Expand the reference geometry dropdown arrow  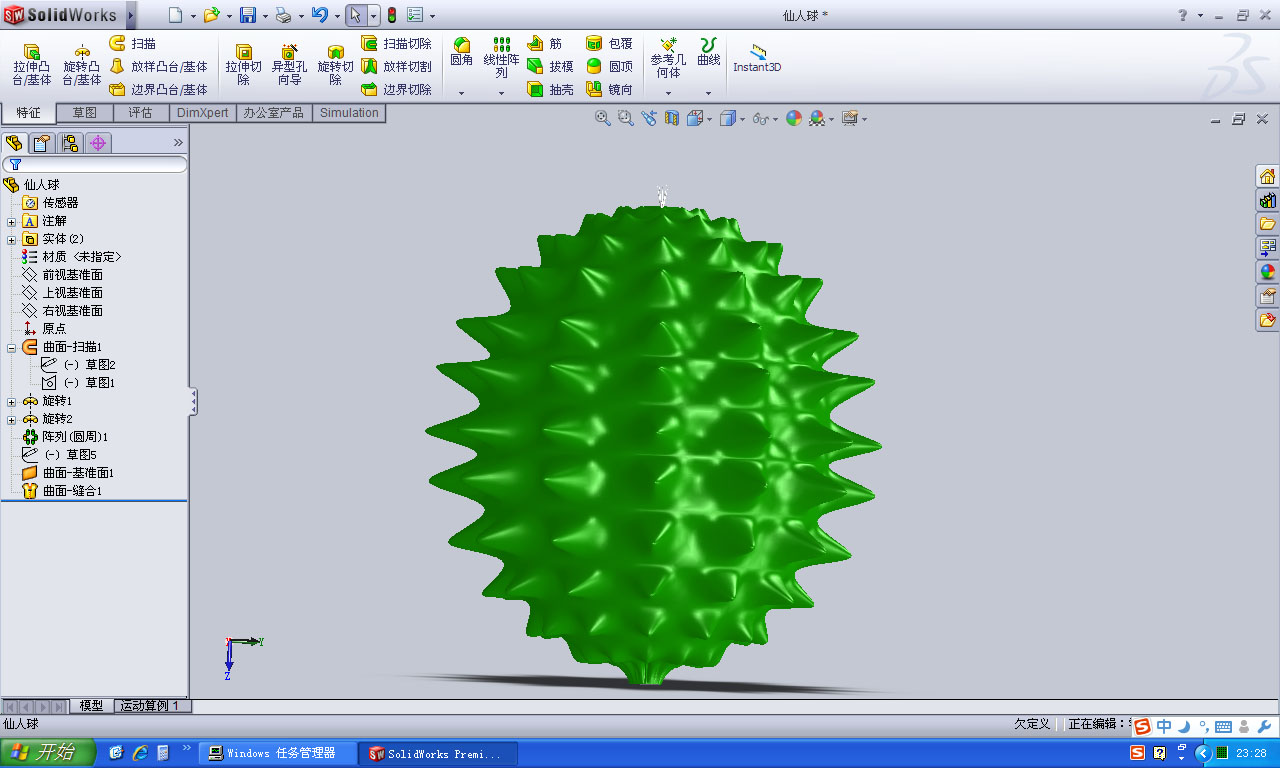(x=668, y=93)
